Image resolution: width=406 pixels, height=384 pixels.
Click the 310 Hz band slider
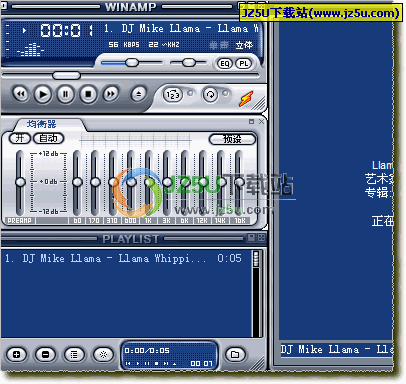(113, 182)
